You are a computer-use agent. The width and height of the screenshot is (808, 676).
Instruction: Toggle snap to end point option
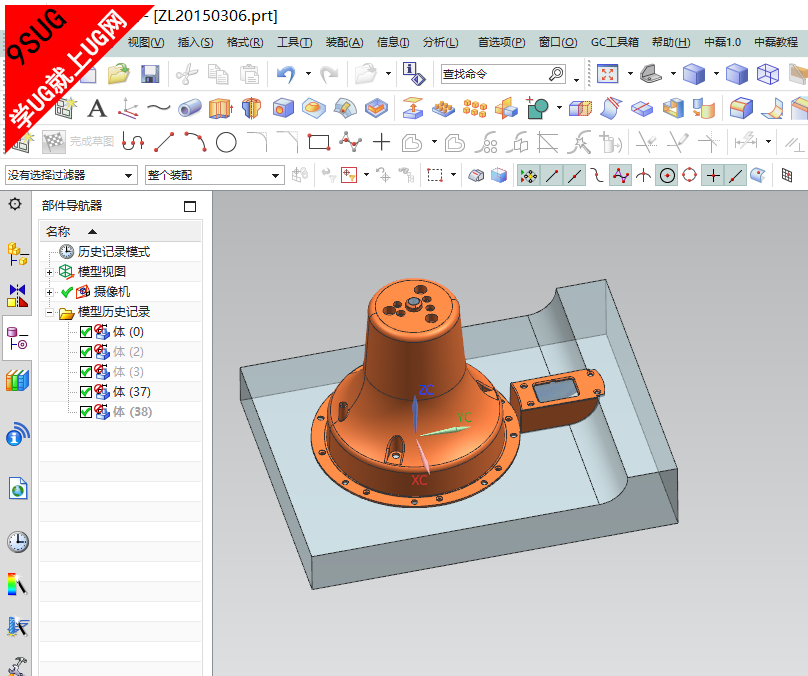552,176
